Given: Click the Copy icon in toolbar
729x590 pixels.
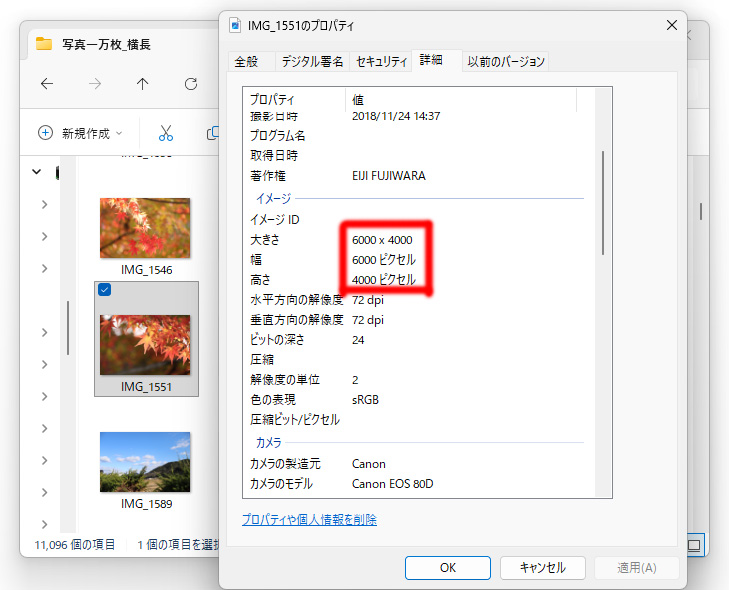Looking at the screenshot, I should click(x=212, y=133).
